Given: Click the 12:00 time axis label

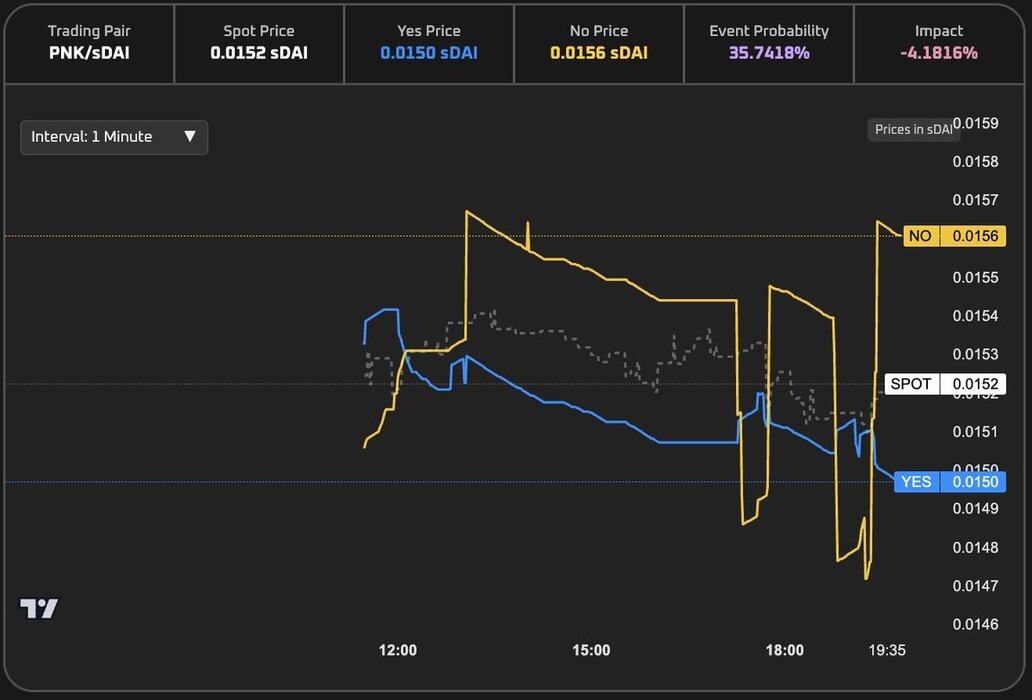Looking at the screenshot, I should 398,650.
